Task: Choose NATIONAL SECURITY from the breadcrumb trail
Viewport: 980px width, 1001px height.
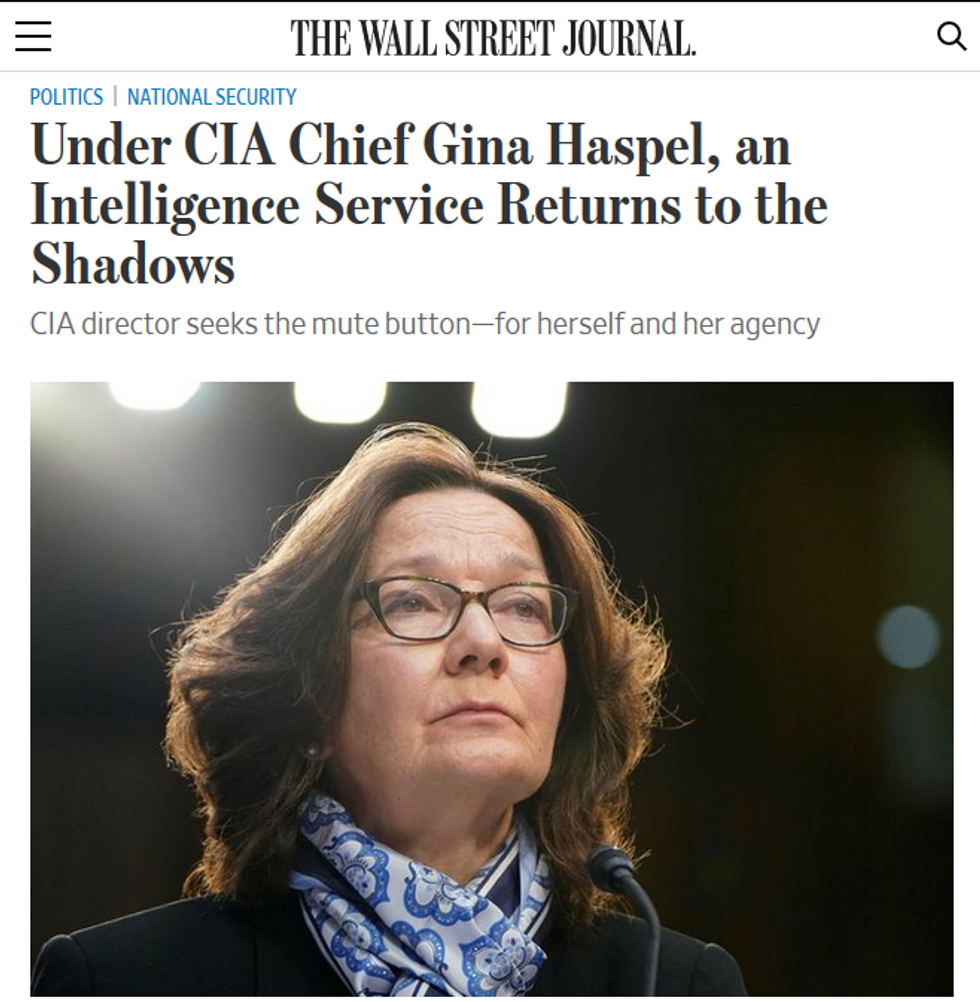Action: (212, 96)
